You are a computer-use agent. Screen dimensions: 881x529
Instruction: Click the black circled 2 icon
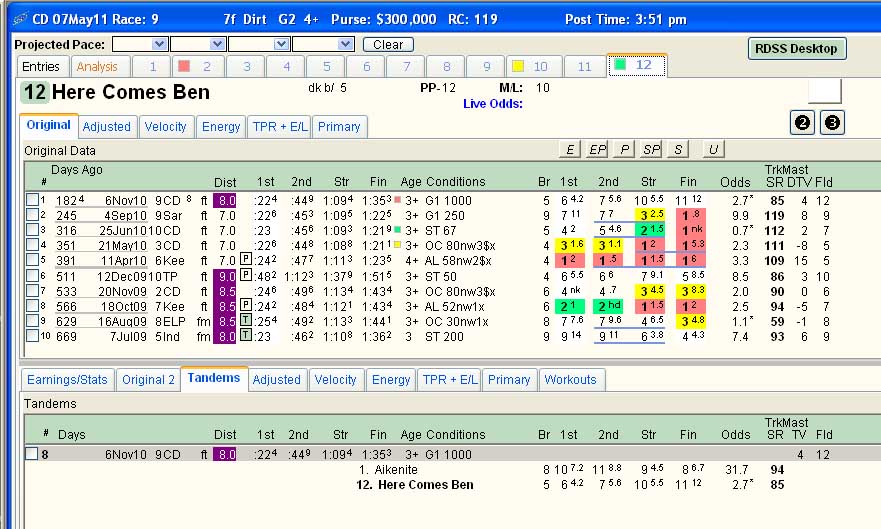802,122
